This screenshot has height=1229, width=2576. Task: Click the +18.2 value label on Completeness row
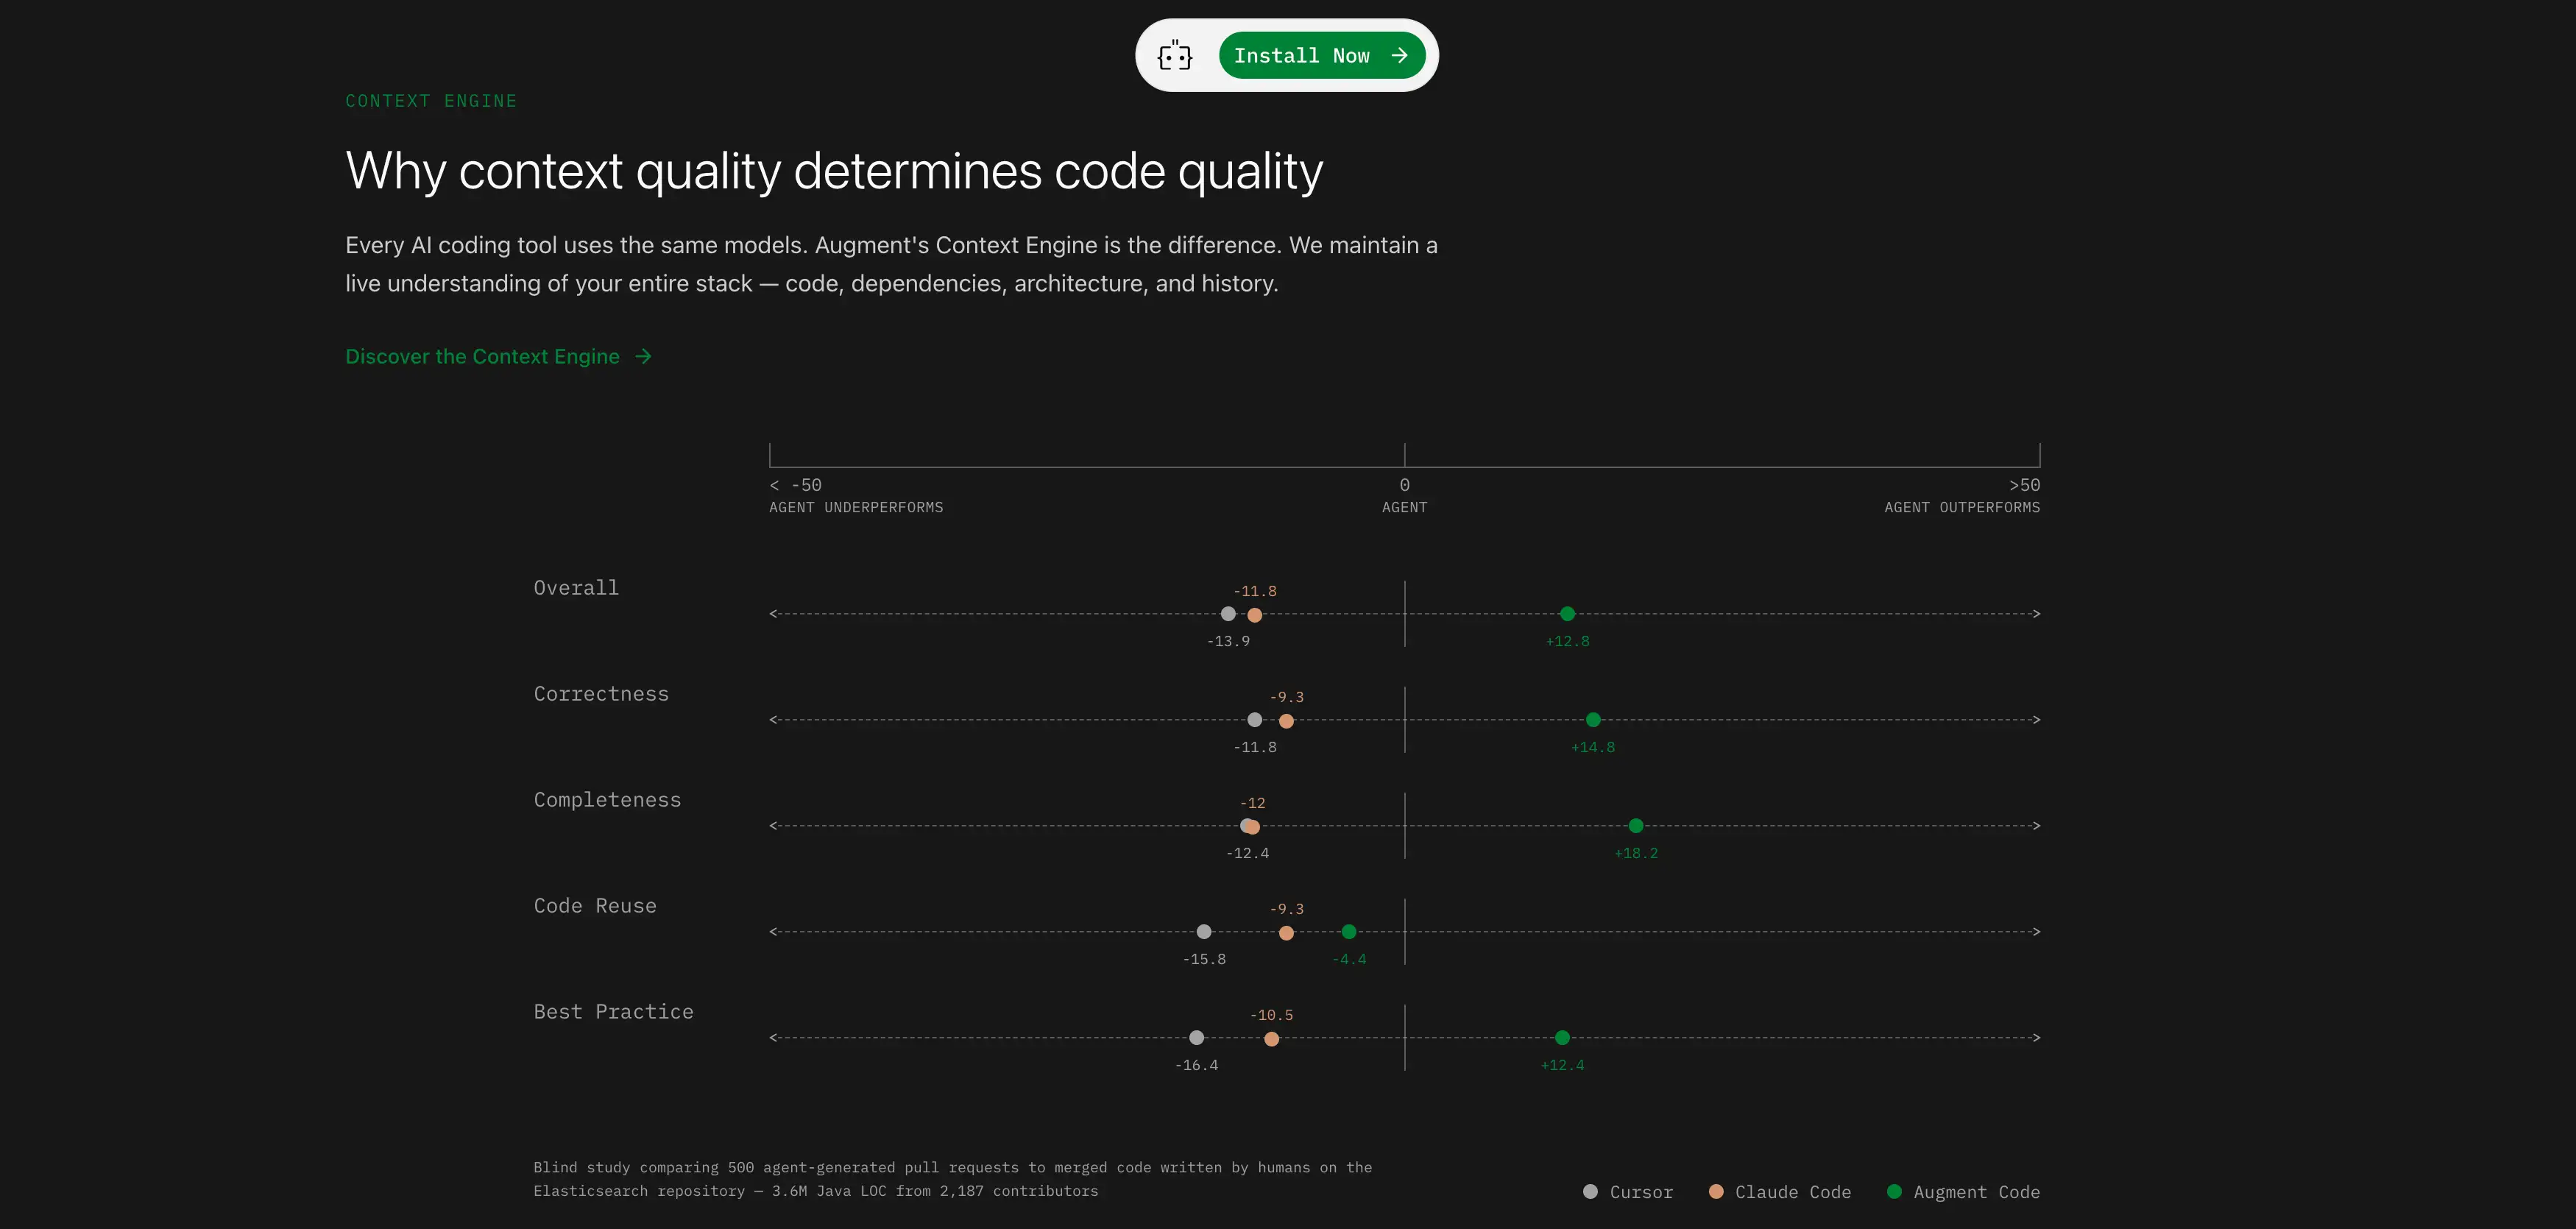point(1636,853)
